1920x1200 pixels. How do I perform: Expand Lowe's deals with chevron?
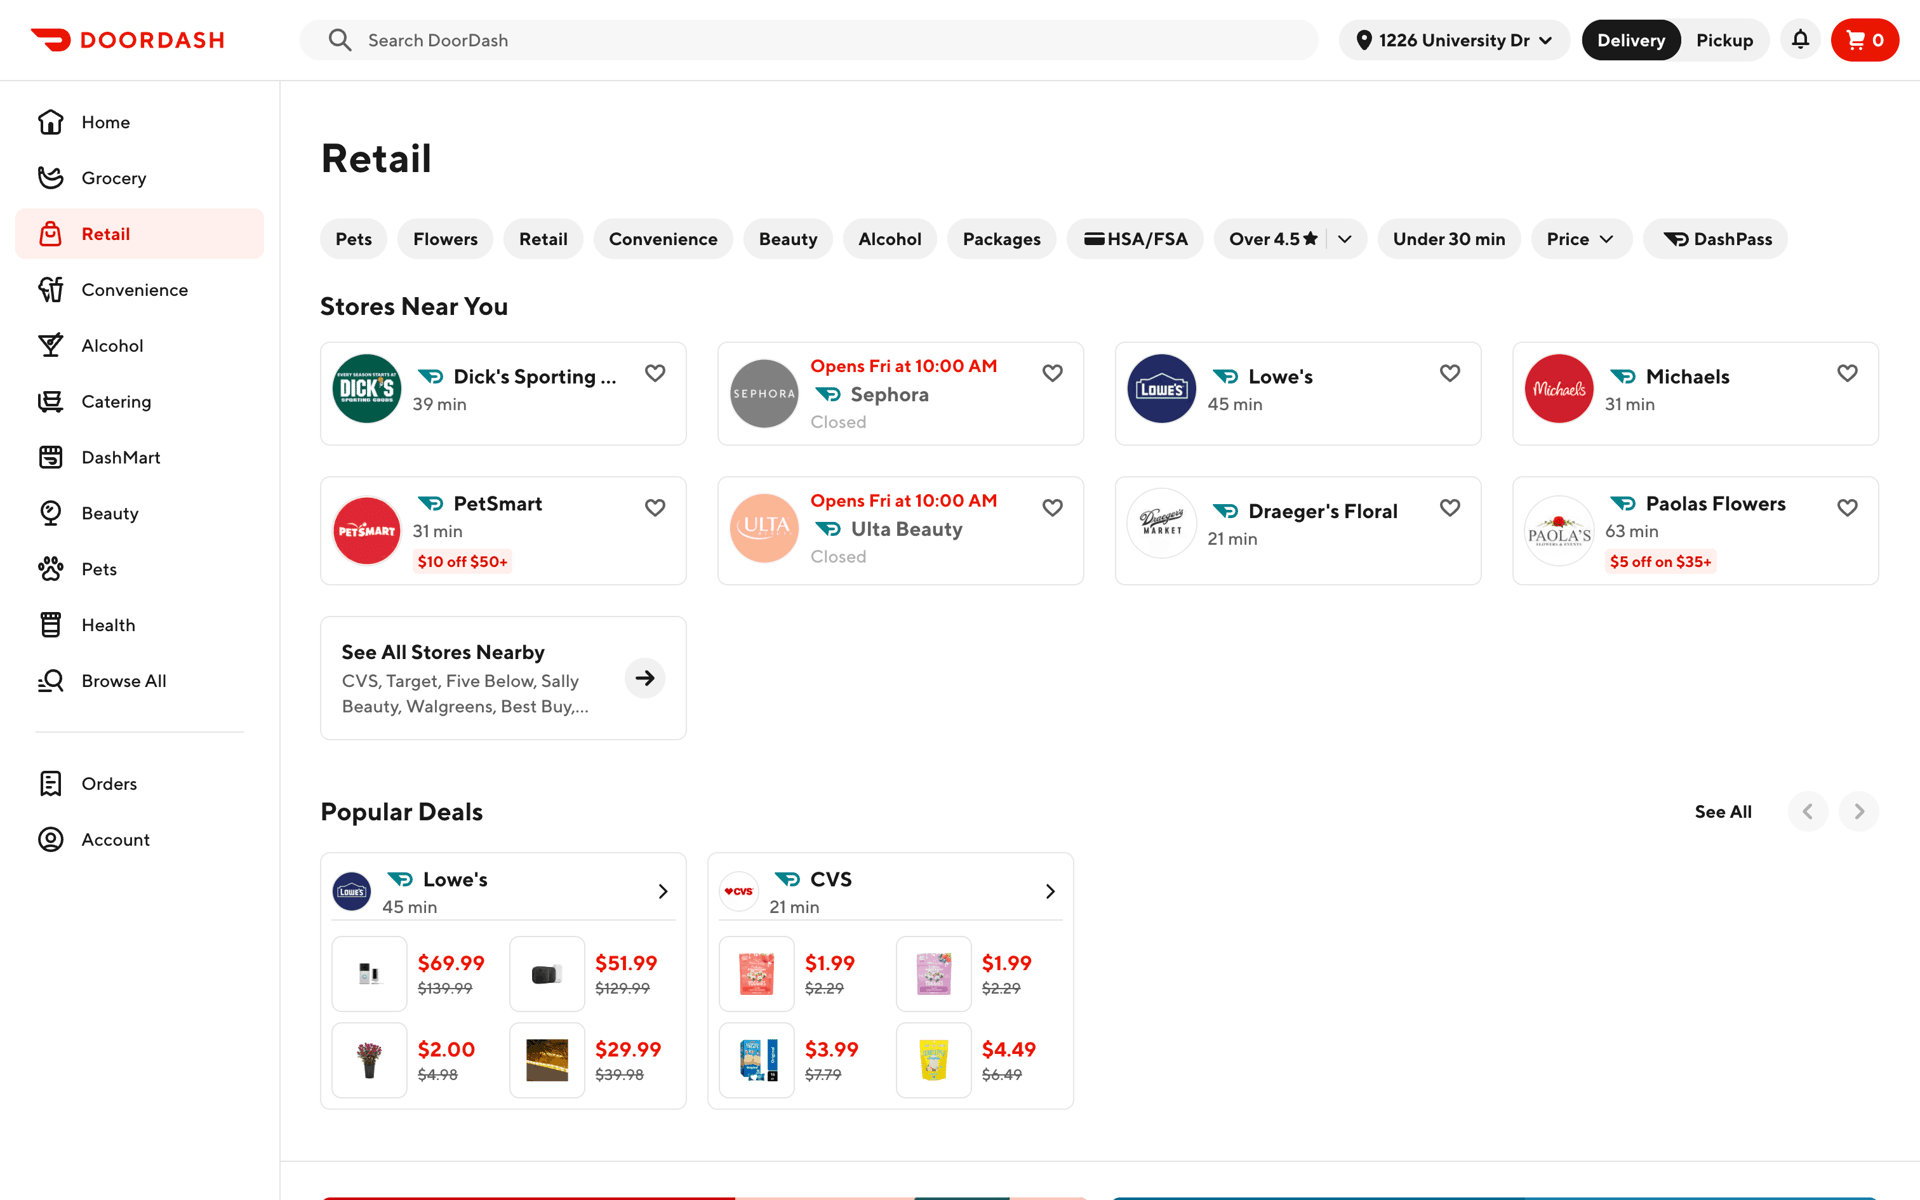662,891
